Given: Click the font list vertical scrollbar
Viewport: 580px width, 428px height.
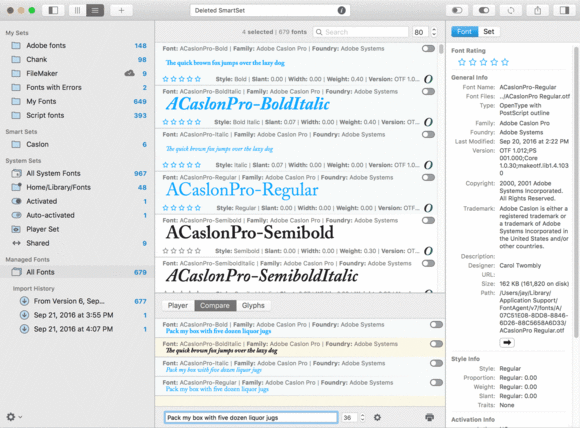Looking at the screenshot, I should point(441,49).
